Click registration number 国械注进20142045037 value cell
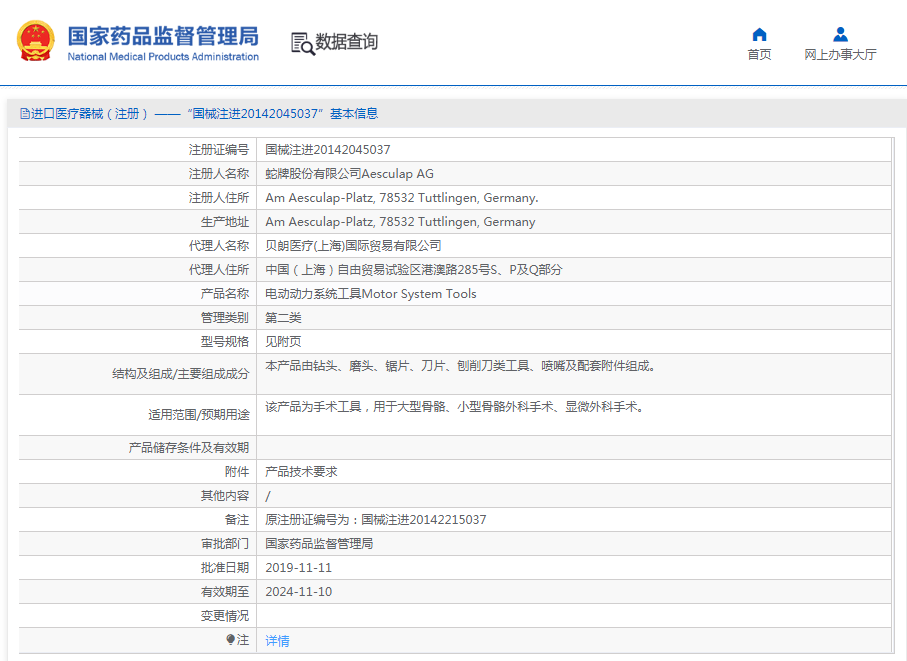 click(x=327, y=149)
